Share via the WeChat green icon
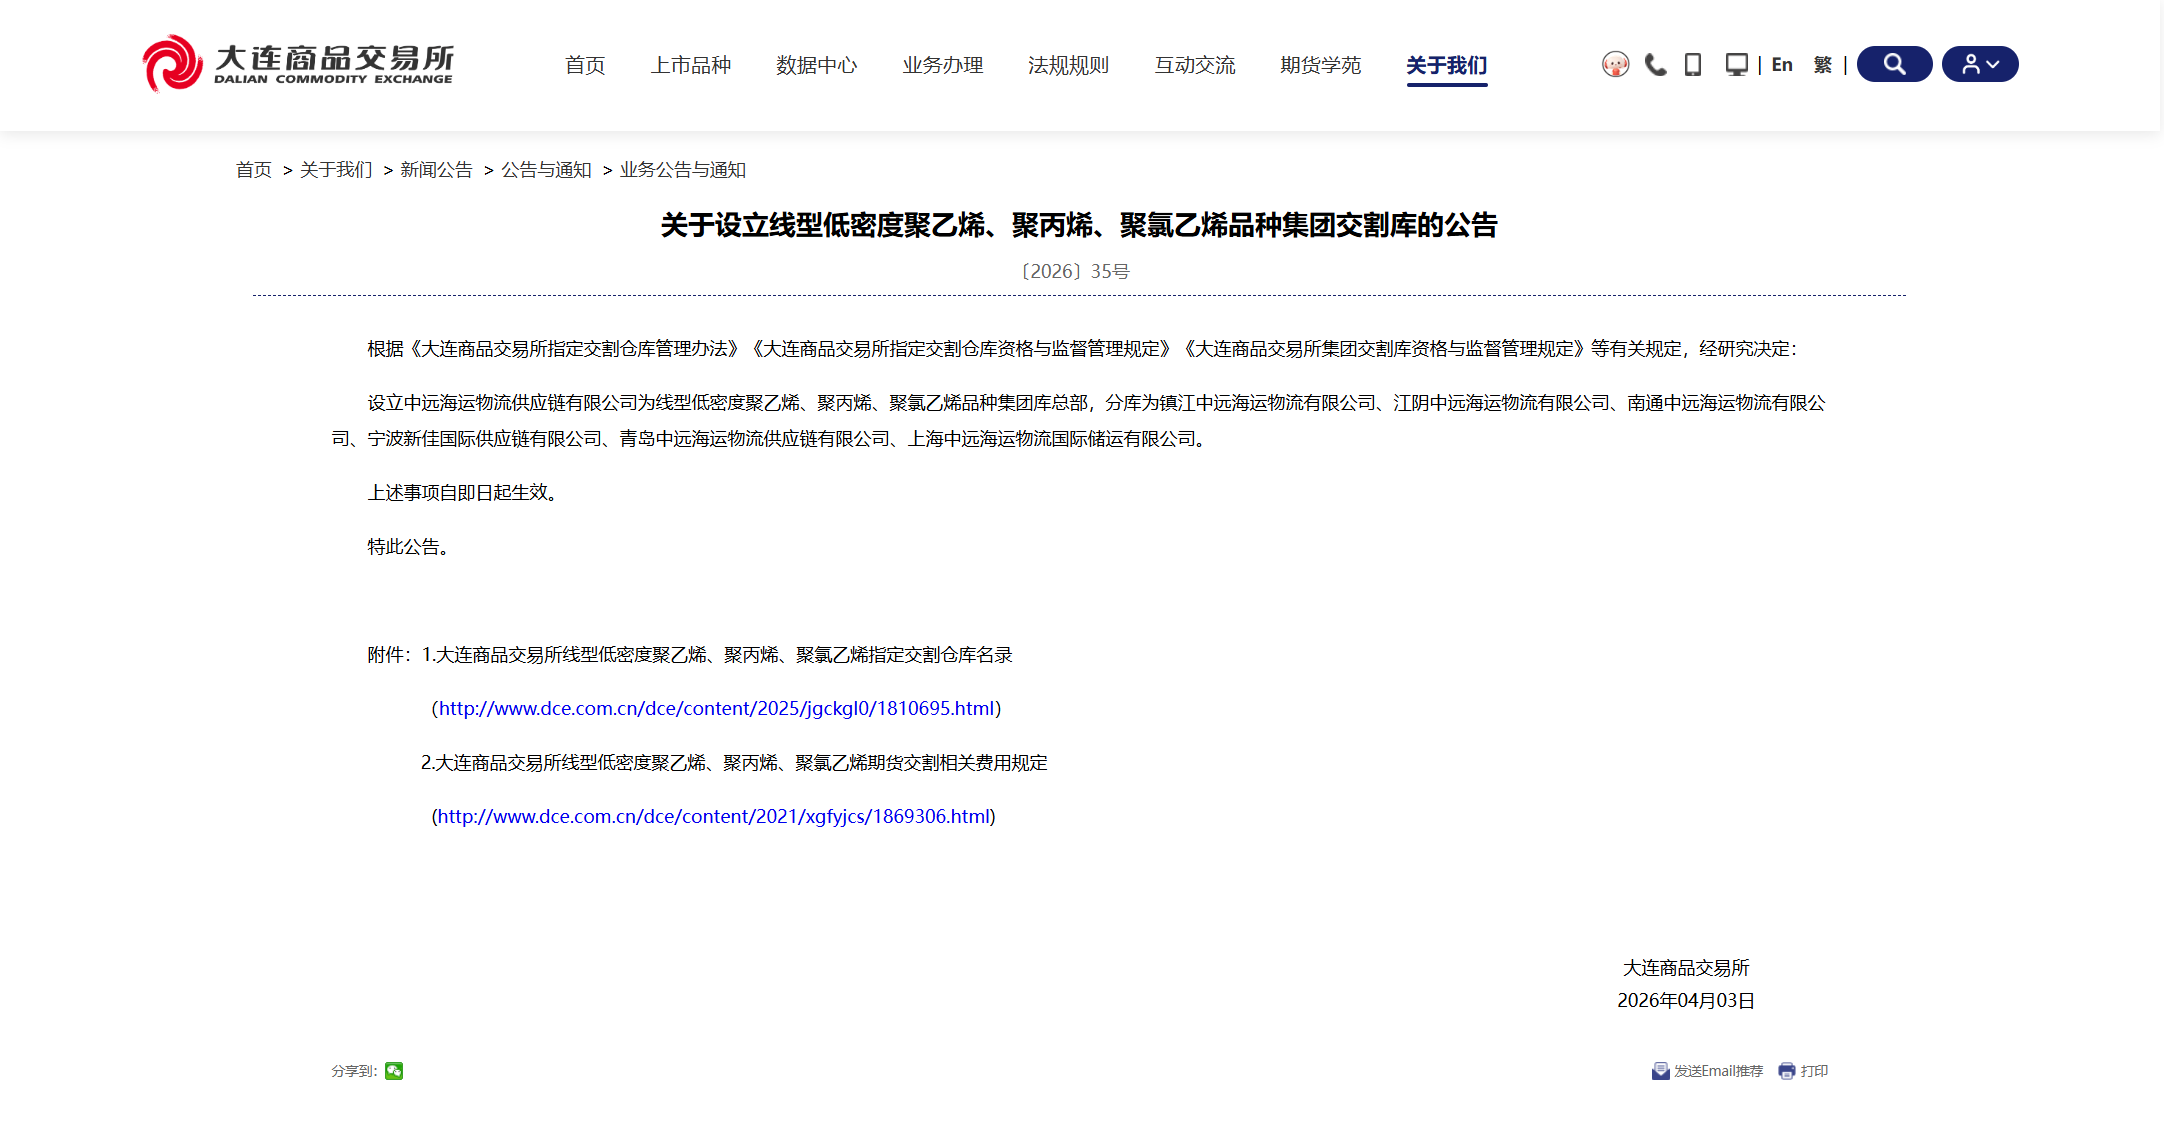The height and width of the screenshot is (1141, 2164). pos(393,1070)
